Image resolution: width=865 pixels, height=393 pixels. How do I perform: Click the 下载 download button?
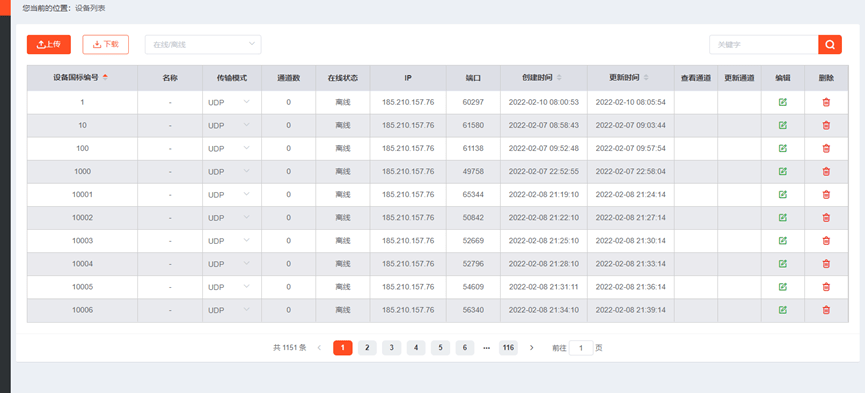105,45
